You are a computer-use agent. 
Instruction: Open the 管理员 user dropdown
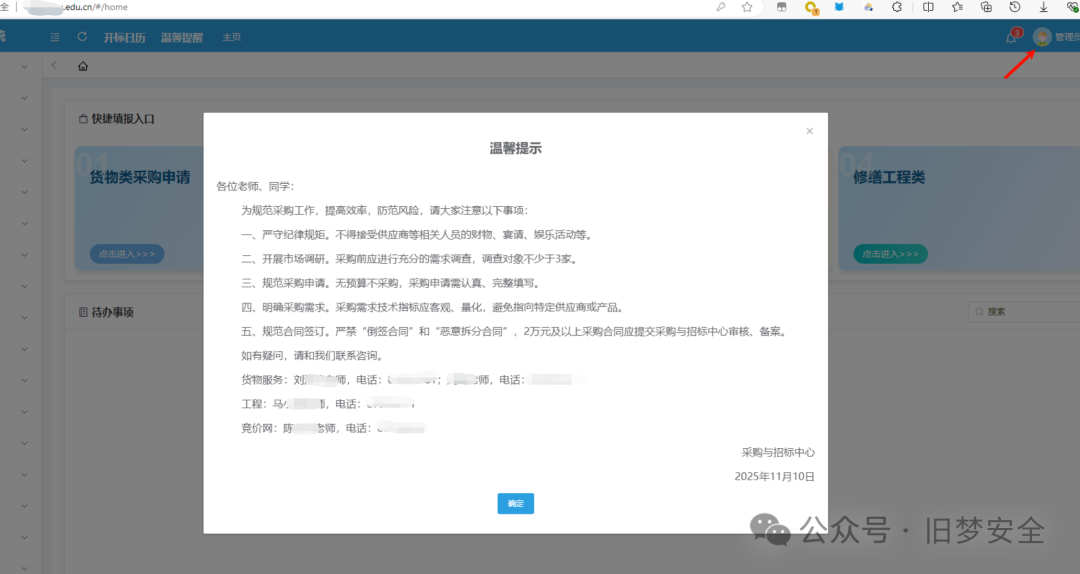1067,37
